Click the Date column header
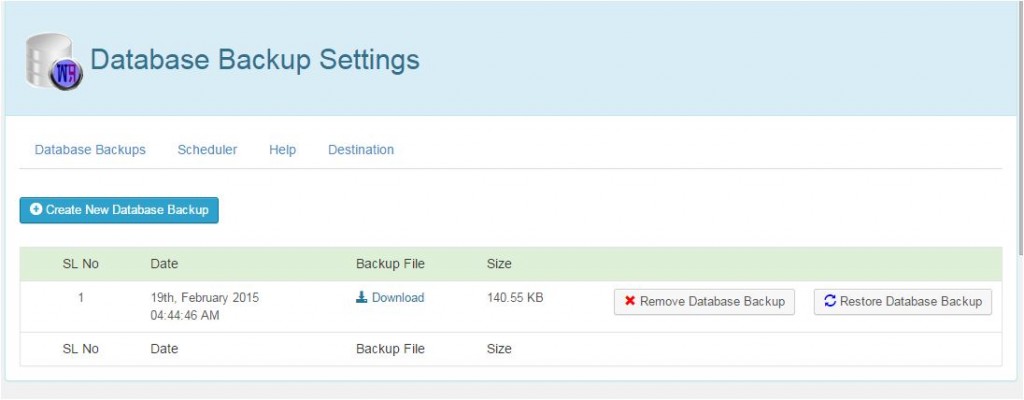1024x400 pixels. click(164, 264)
